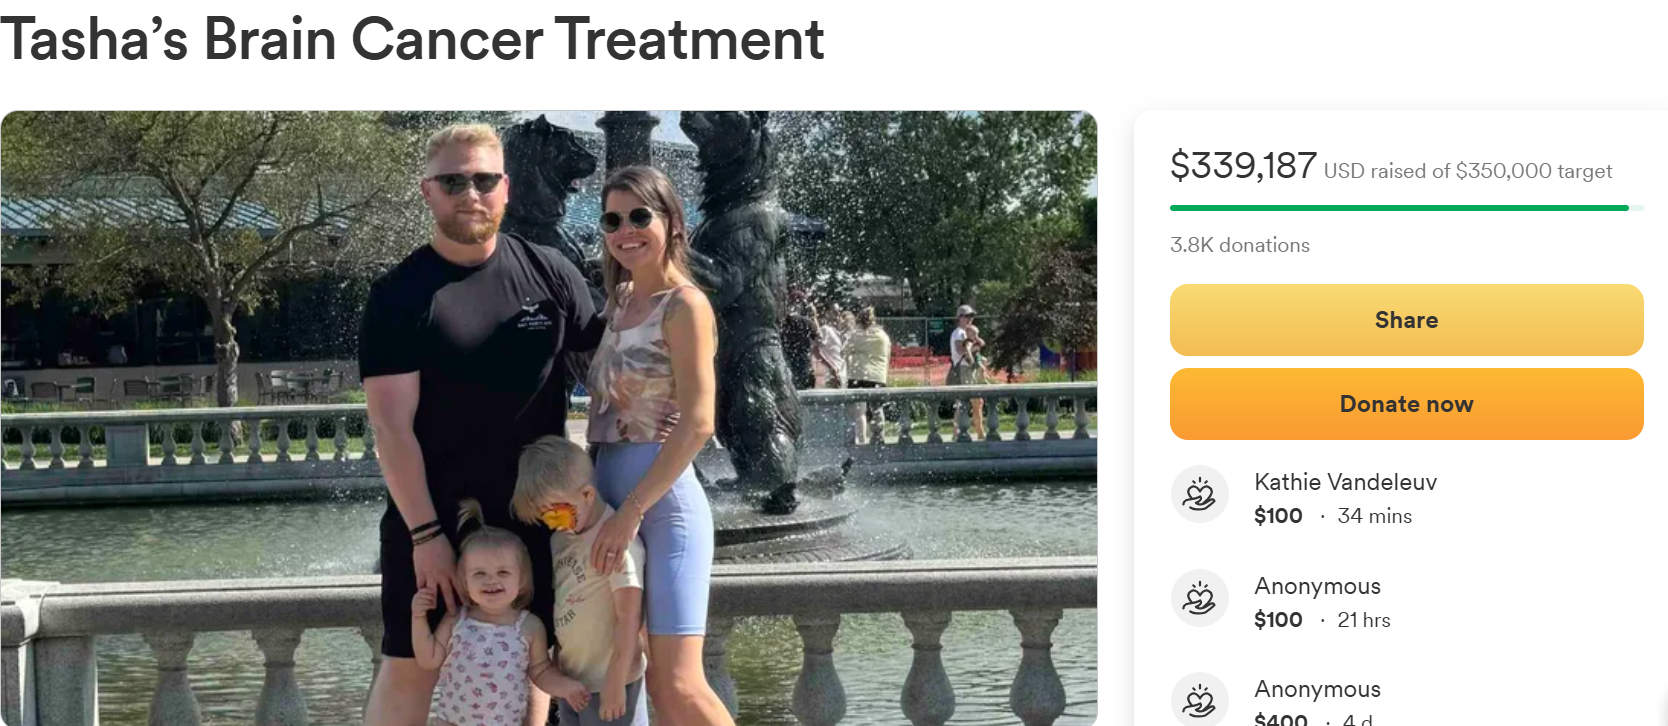Click the 3.8K donations count

coord(1240,245)
